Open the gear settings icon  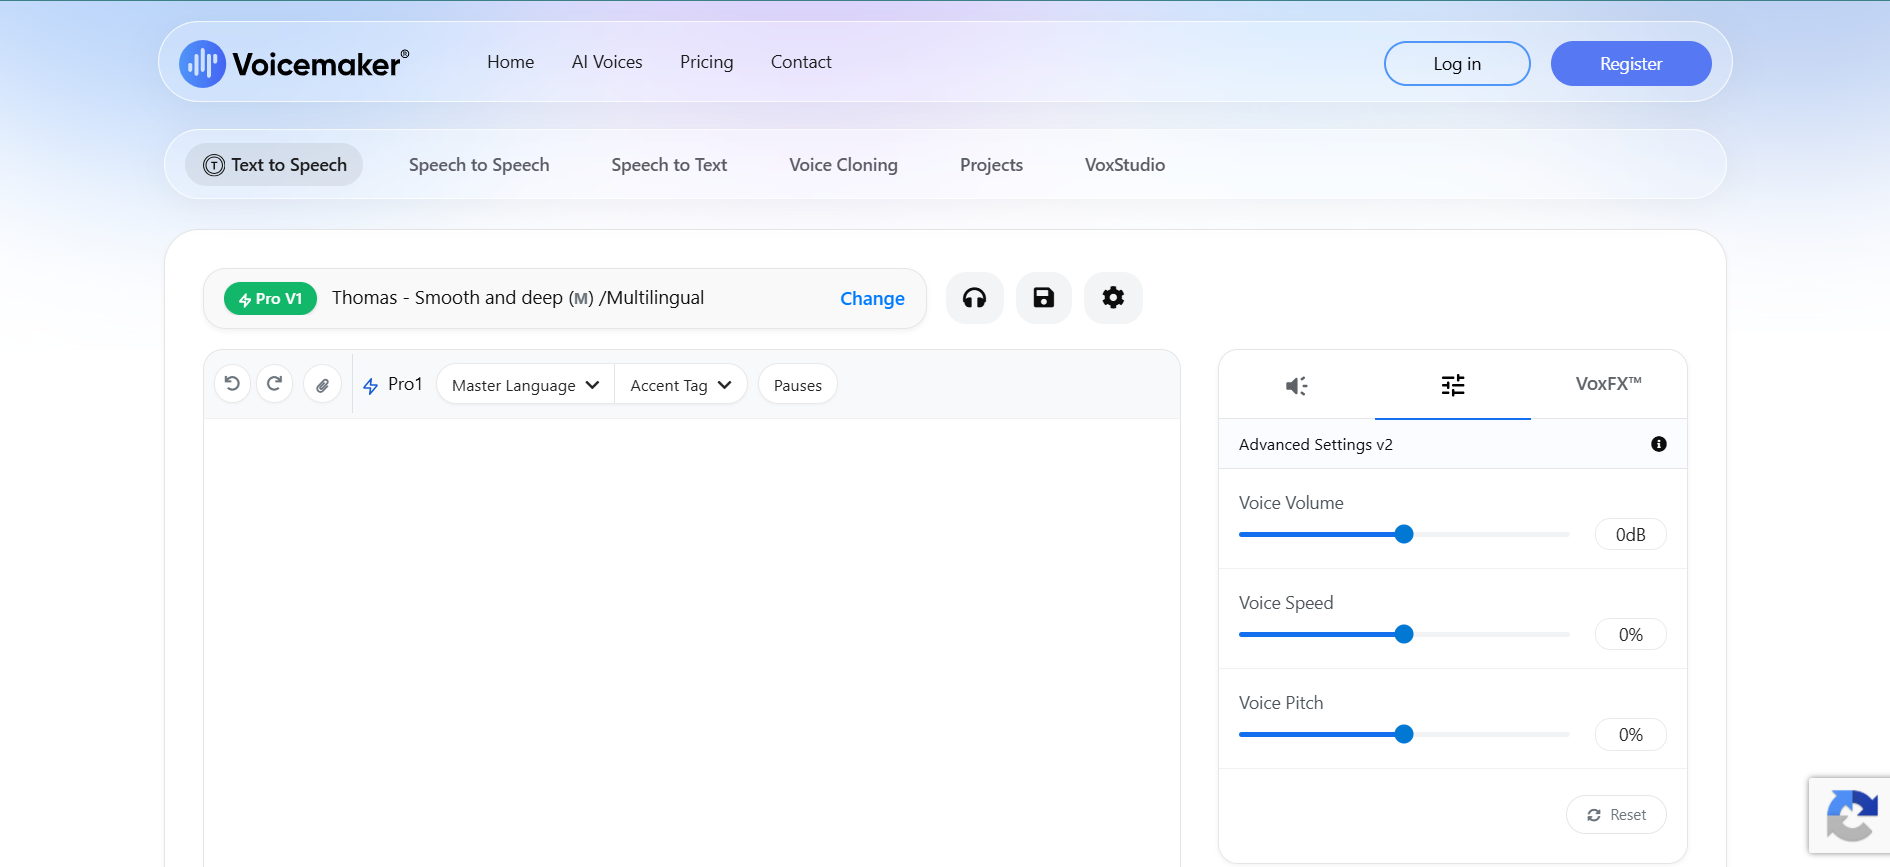click(1113, 298)
